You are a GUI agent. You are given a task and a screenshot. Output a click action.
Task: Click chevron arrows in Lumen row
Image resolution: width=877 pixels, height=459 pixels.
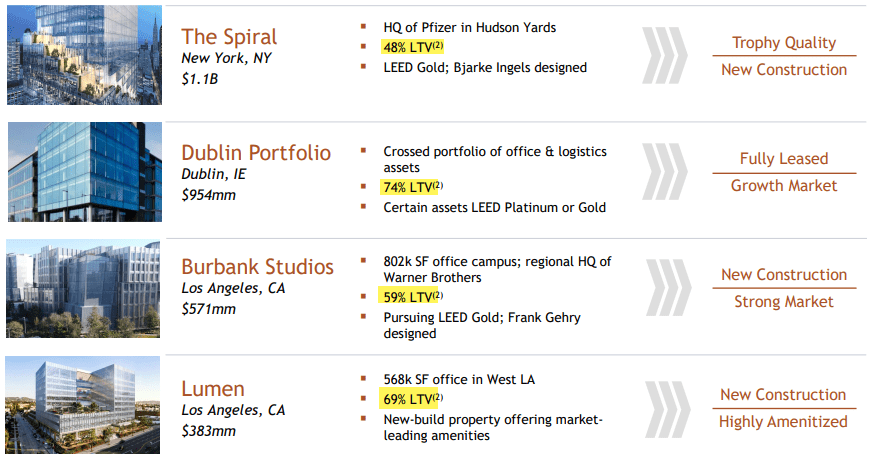coord(667,409)
